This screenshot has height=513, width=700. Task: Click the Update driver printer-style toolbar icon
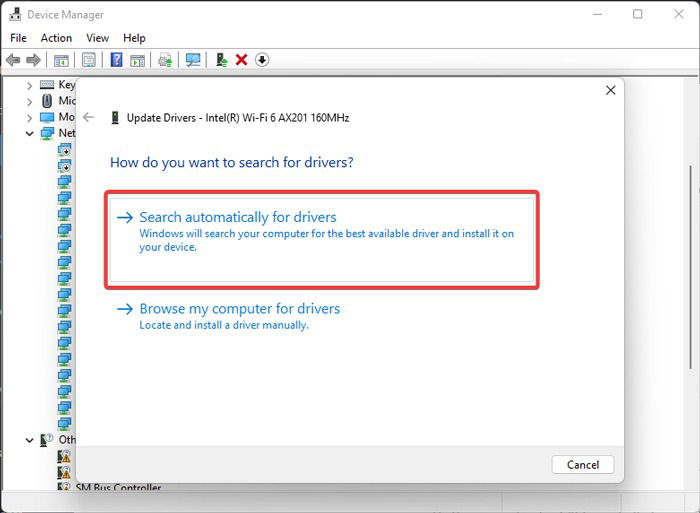(x=165, y=60)
